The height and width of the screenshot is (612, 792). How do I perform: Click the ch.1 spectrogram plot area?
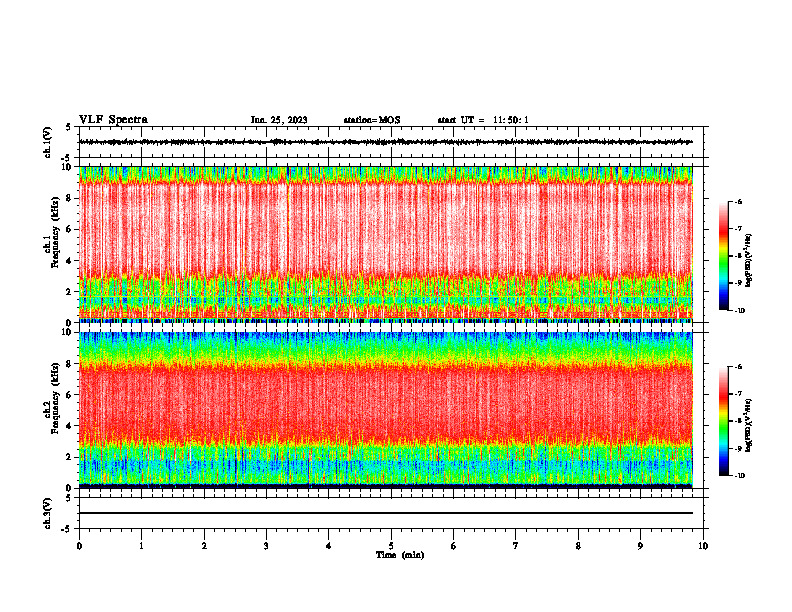coord(386,244)
